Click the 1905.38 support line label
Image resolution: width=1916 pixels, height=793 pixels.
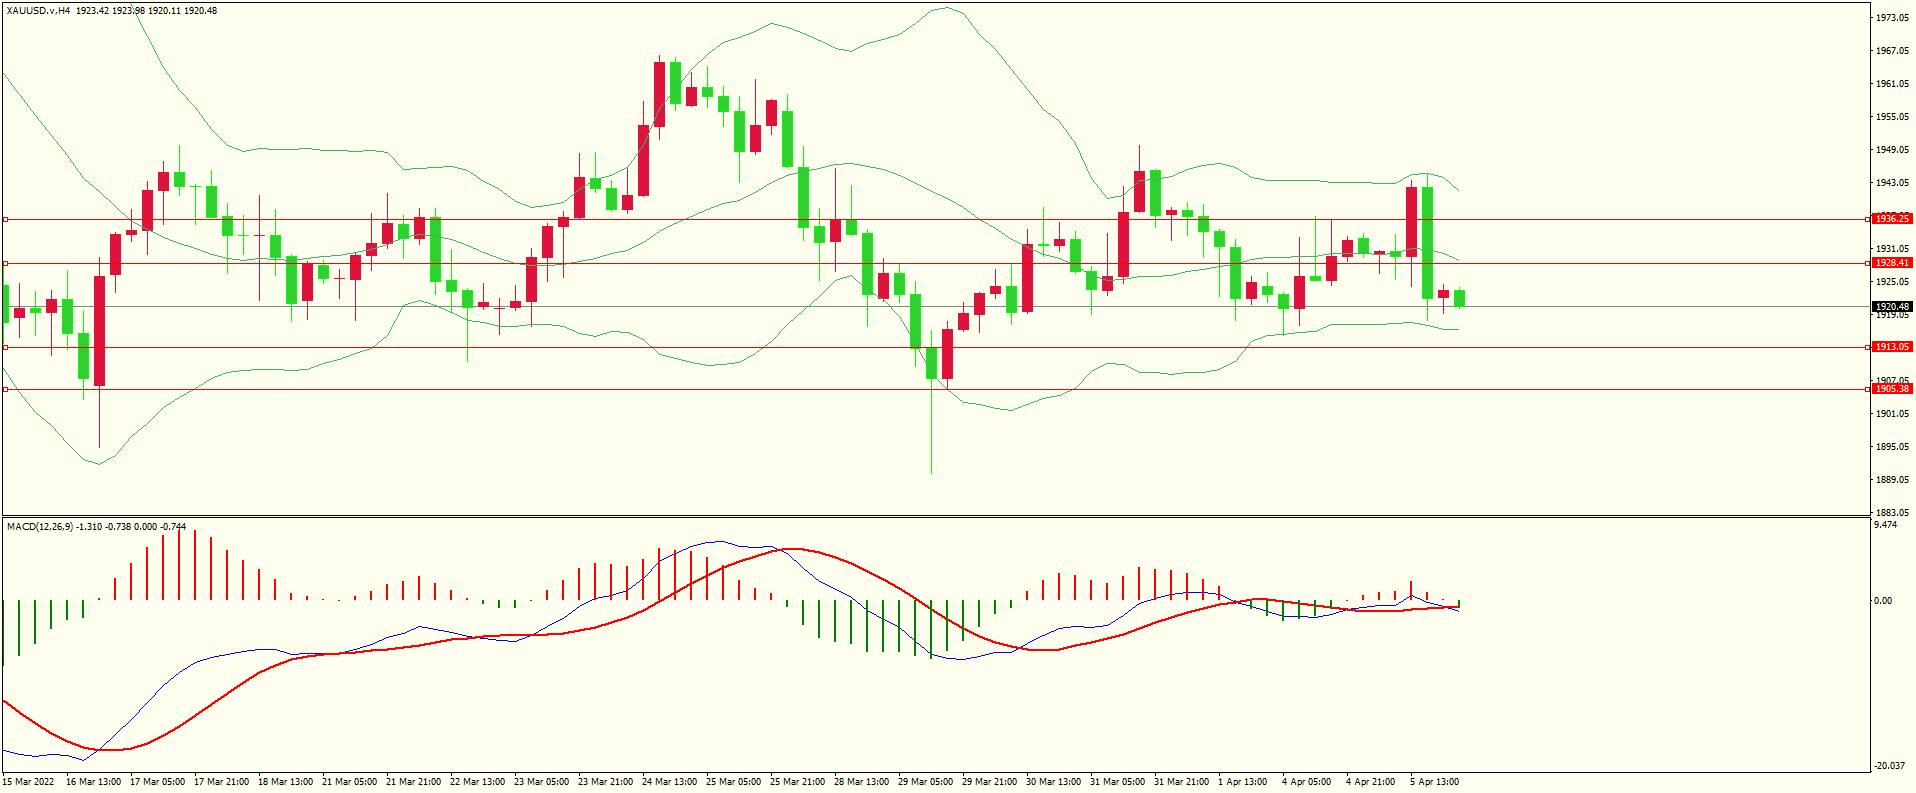tap(1891, 389)
